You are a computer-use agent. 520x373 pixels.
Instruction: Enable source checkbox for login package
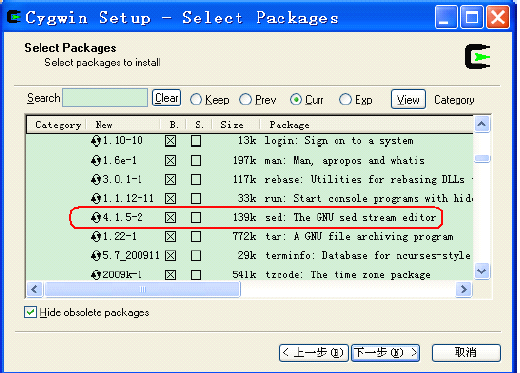point(196,141)
